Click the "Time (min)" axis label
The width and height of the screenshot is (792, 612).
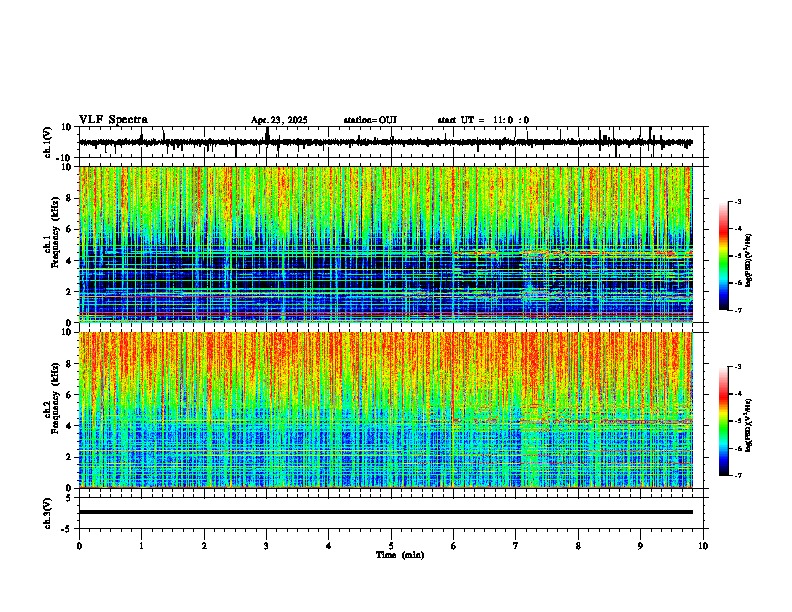[x=400, y=555]
